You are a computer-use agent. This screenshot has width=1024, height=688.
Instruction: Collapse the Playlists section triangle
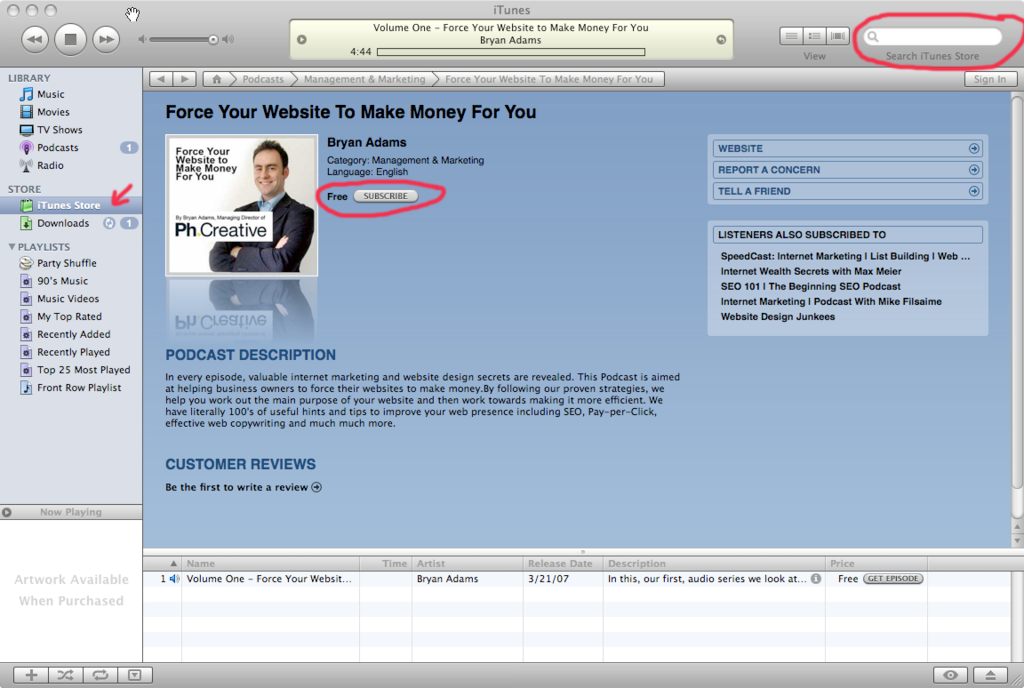pos(11,247)
